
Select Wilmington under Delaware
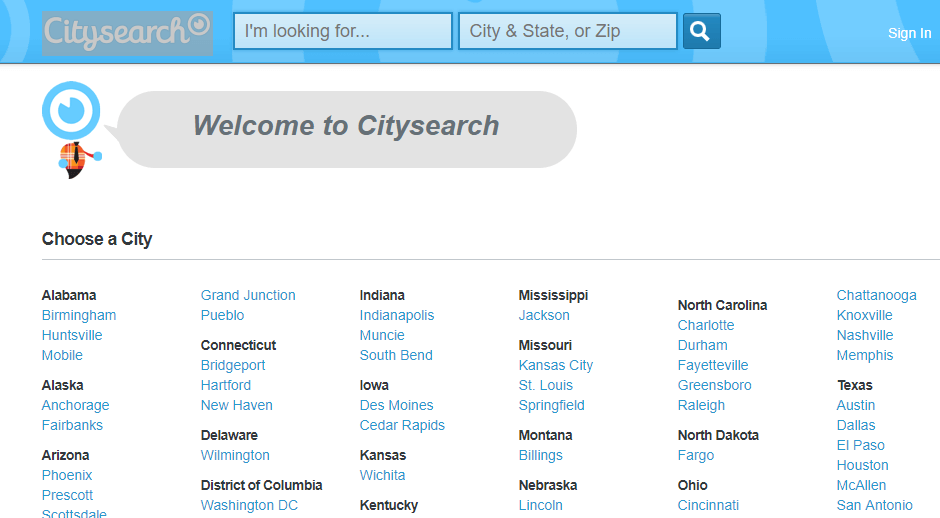235,456
